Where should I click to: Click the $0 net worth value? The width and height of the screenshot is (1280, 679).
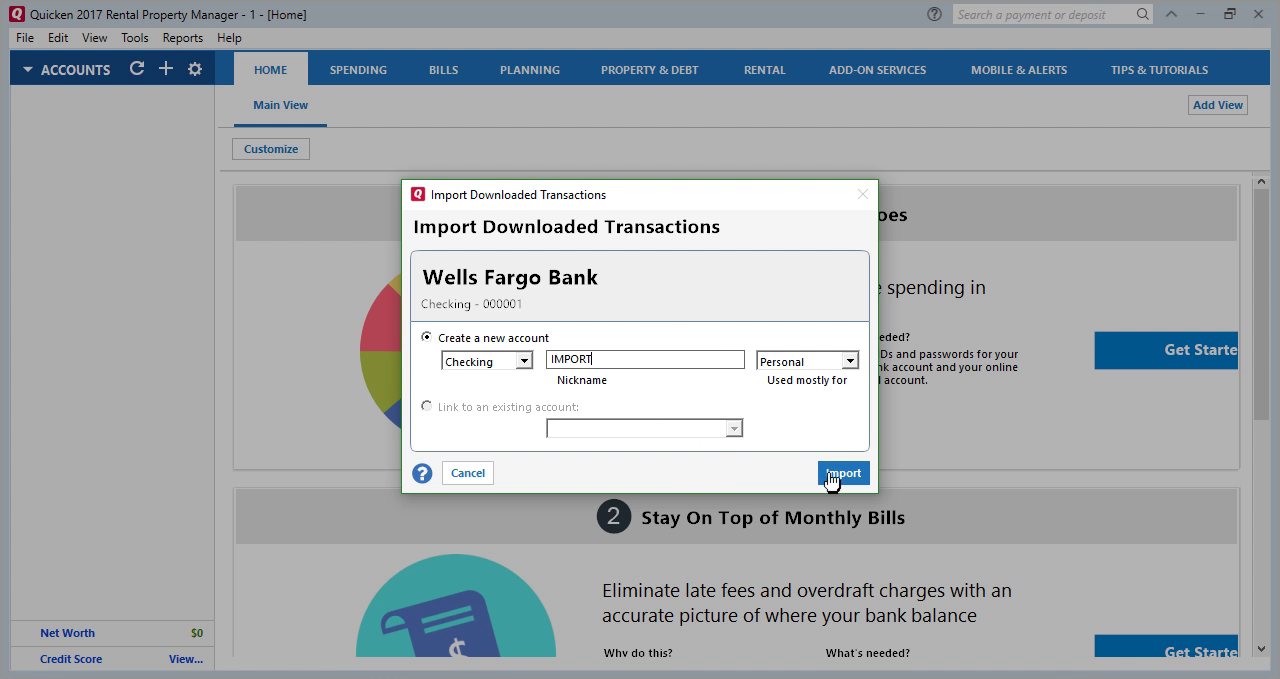coord(197,633)
